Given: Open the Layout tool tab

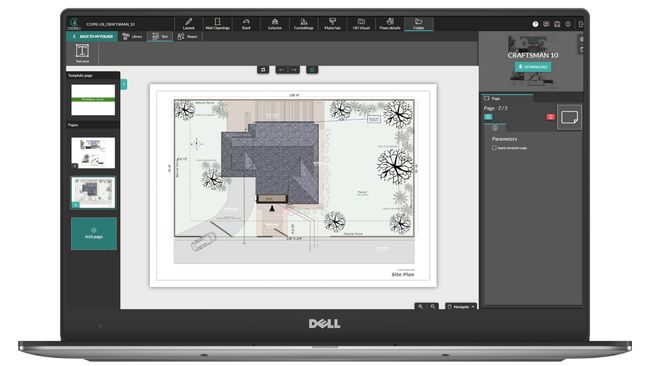Looking at the screenshot, I should tap(189, 24).
